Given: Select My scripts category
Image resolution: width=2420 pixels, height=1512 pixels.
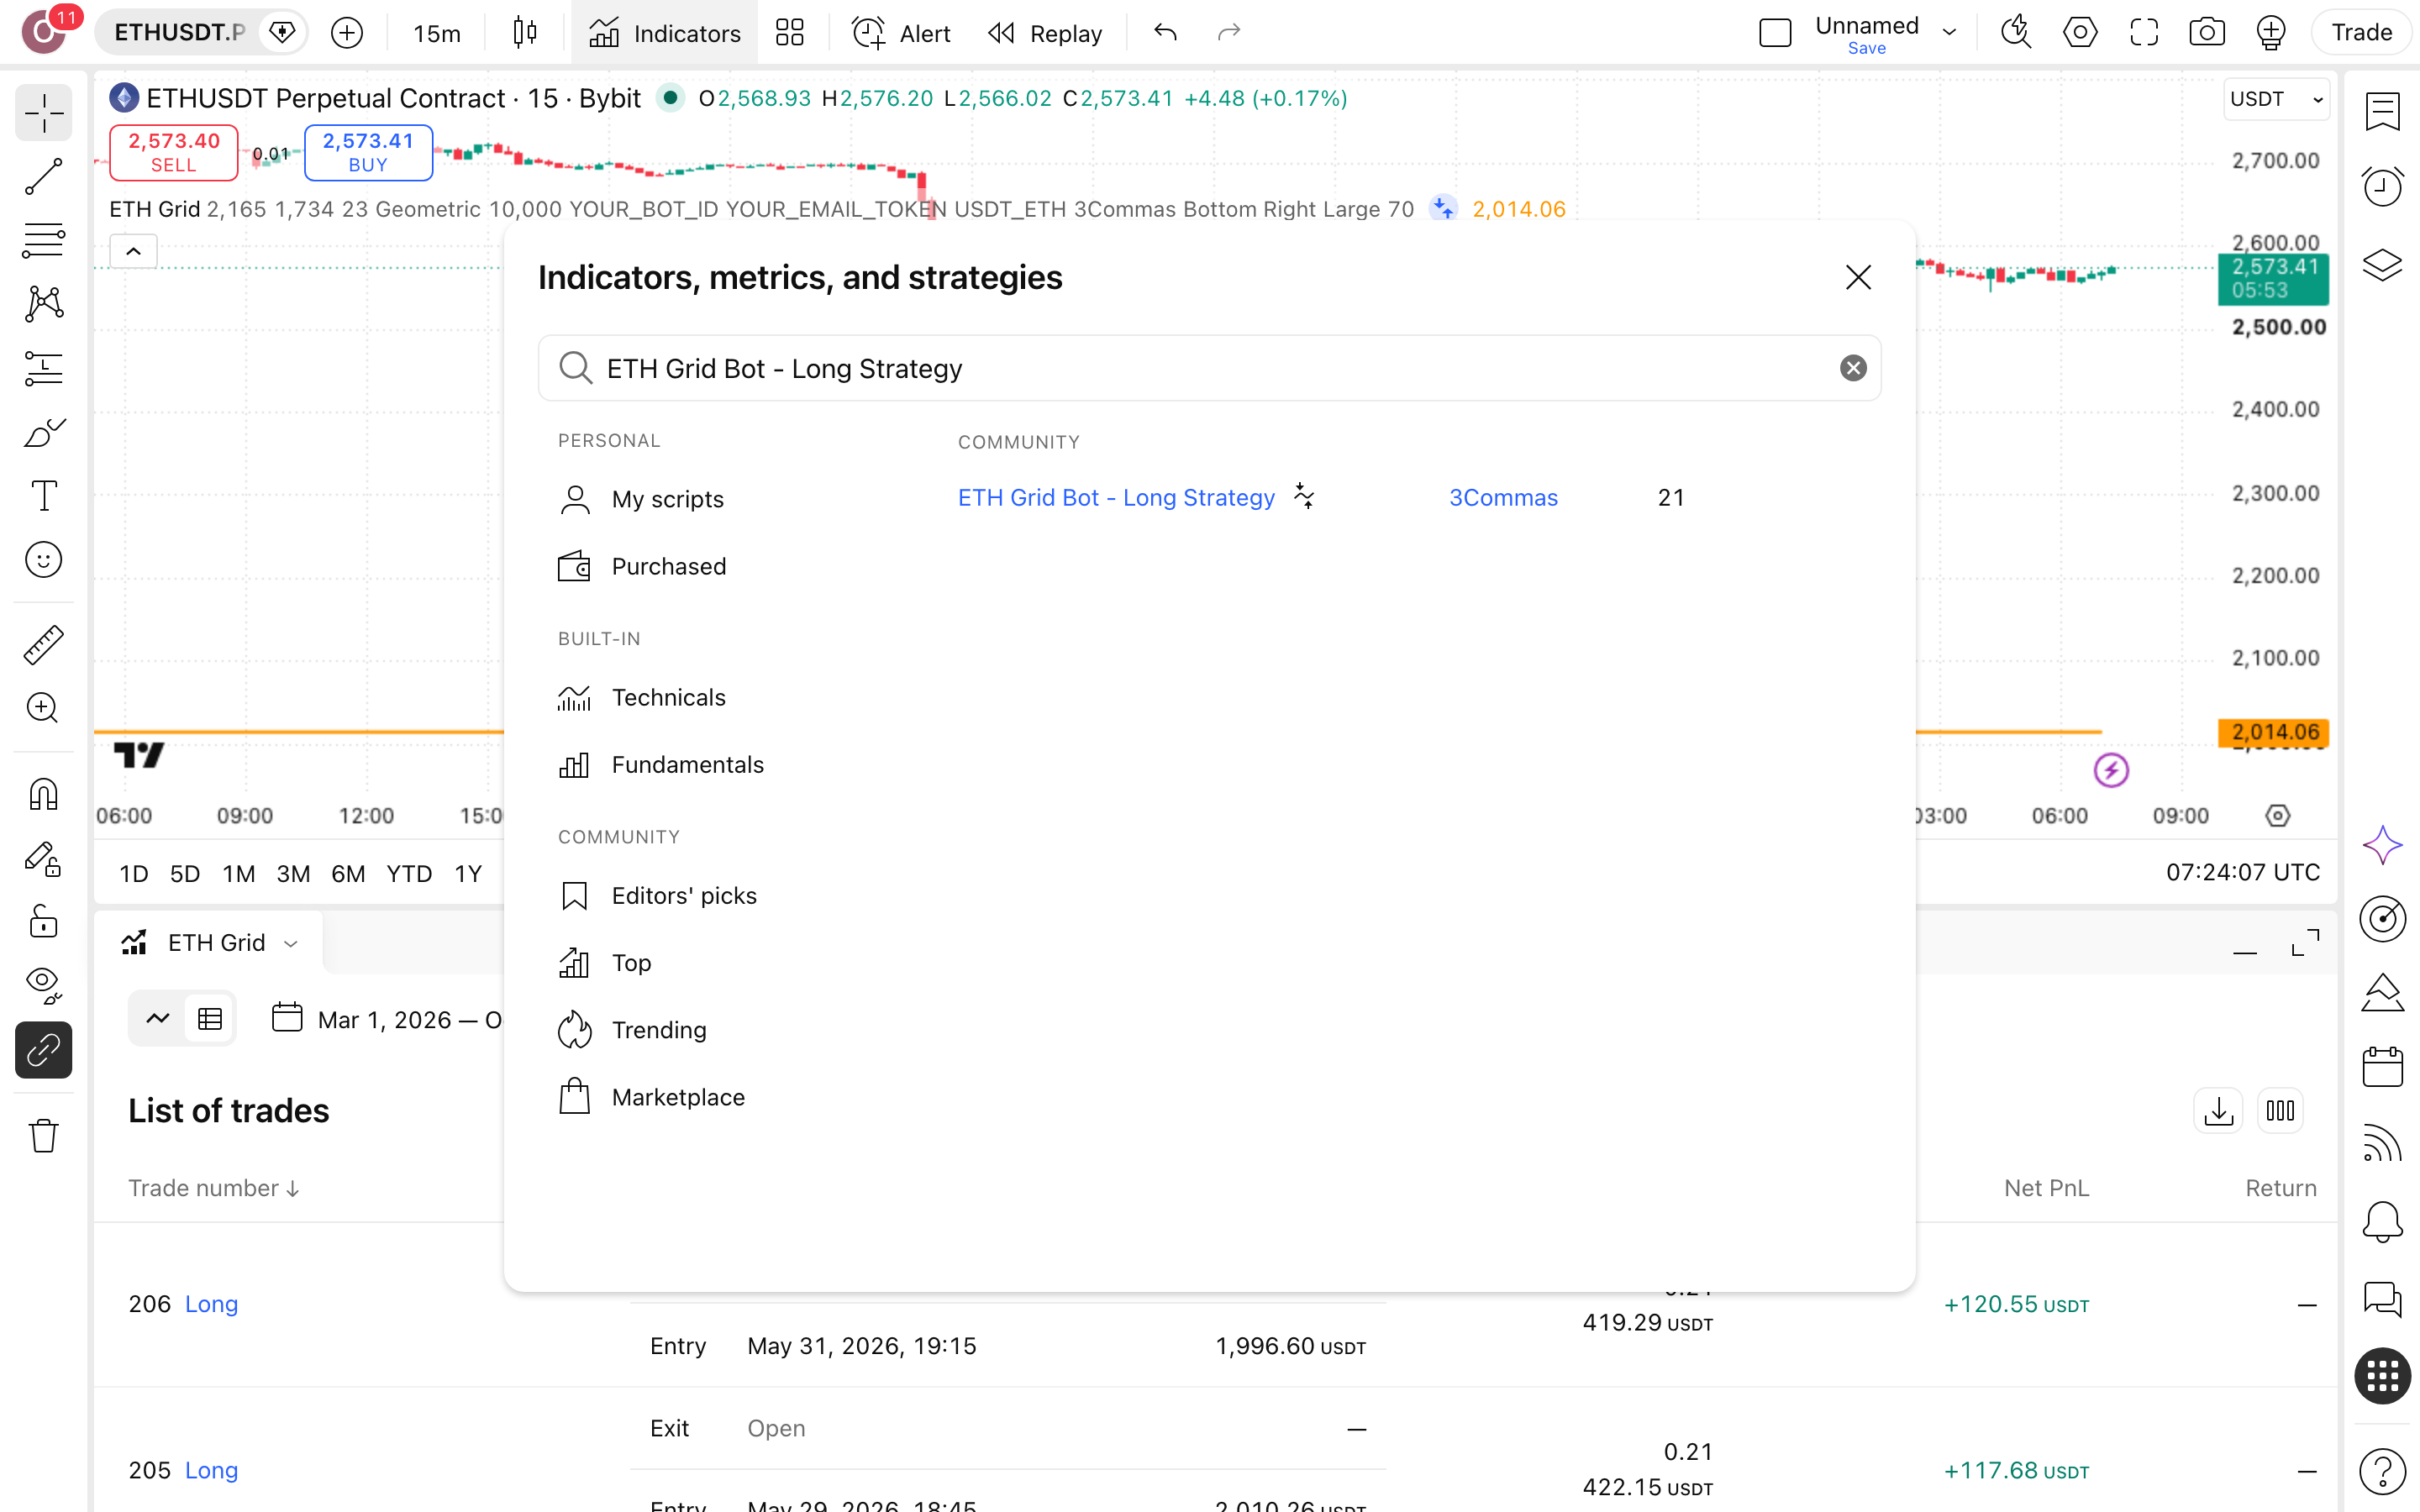Looking at the screenshot, I should tap(640, 499).
